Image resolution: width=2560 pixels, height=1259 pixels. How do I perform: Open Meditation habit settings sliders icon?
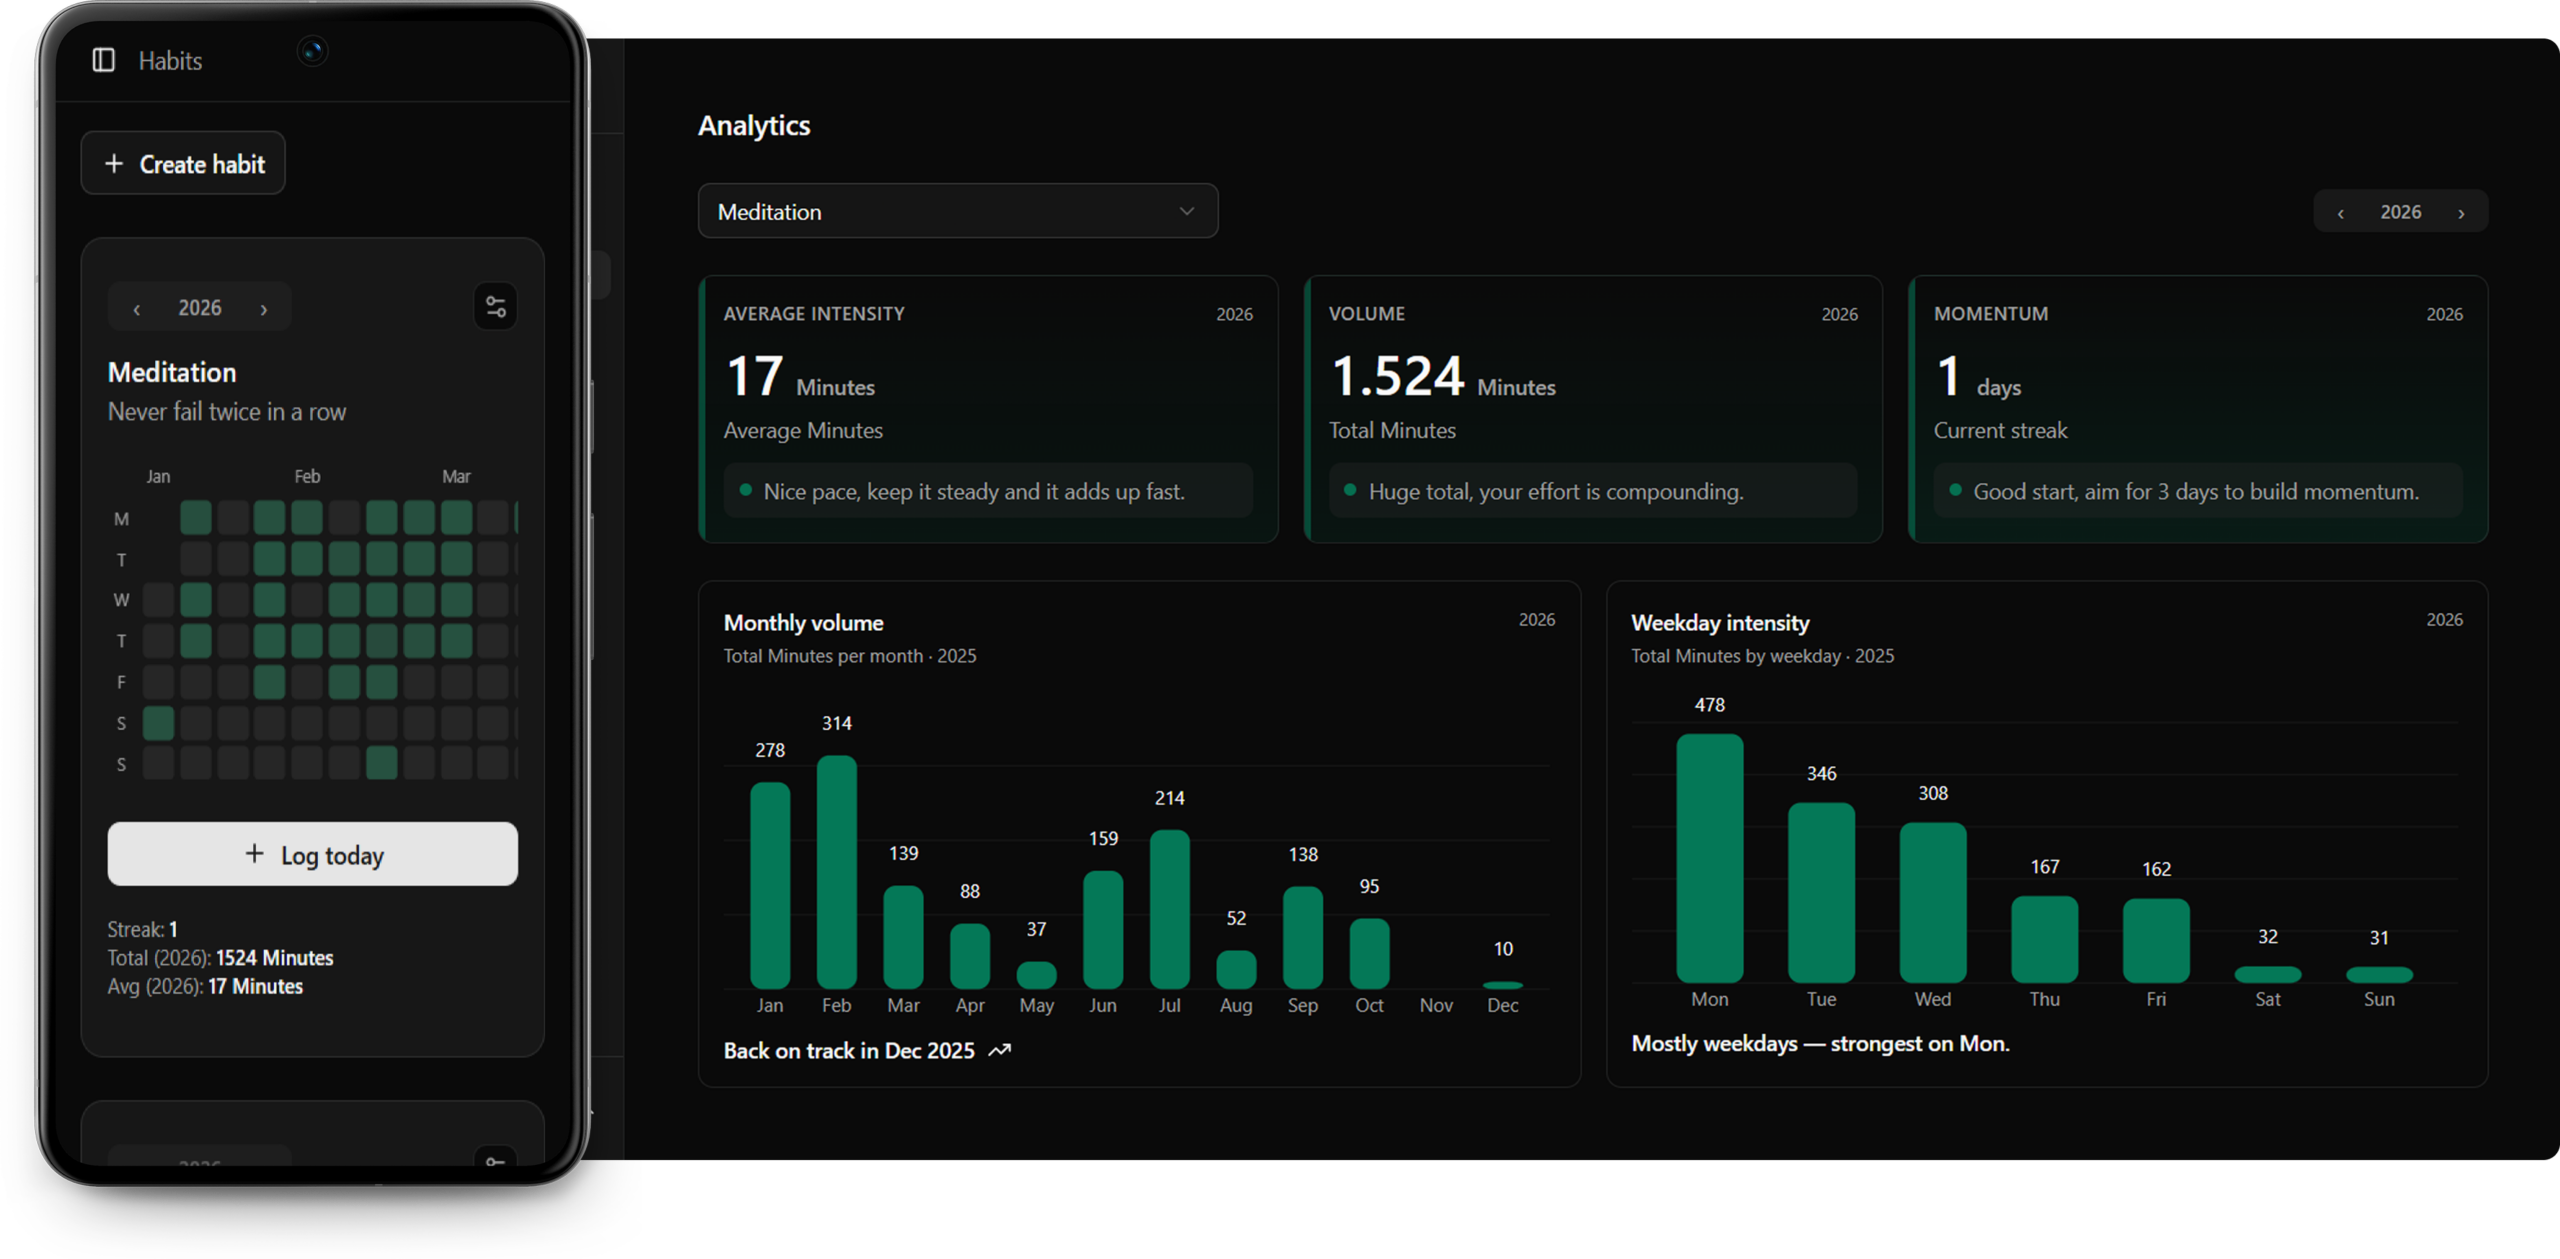point(495,307)
